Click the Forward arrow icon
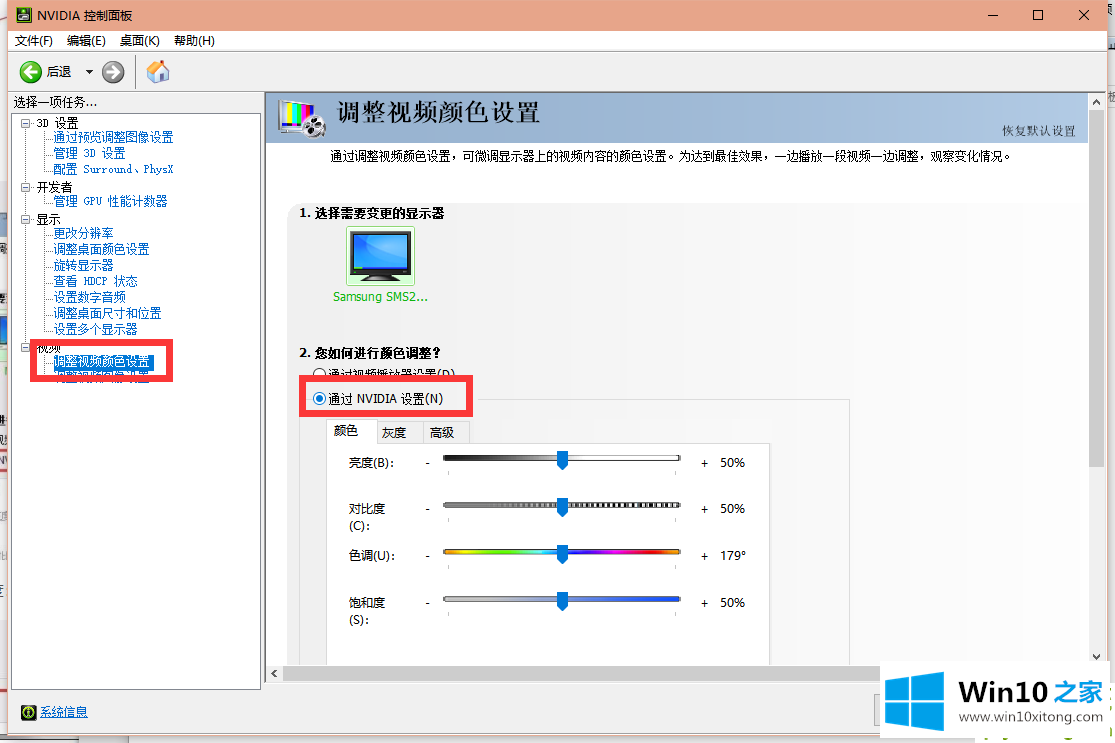This screenshot has height=743, width=1115. (x=113, y=72)
